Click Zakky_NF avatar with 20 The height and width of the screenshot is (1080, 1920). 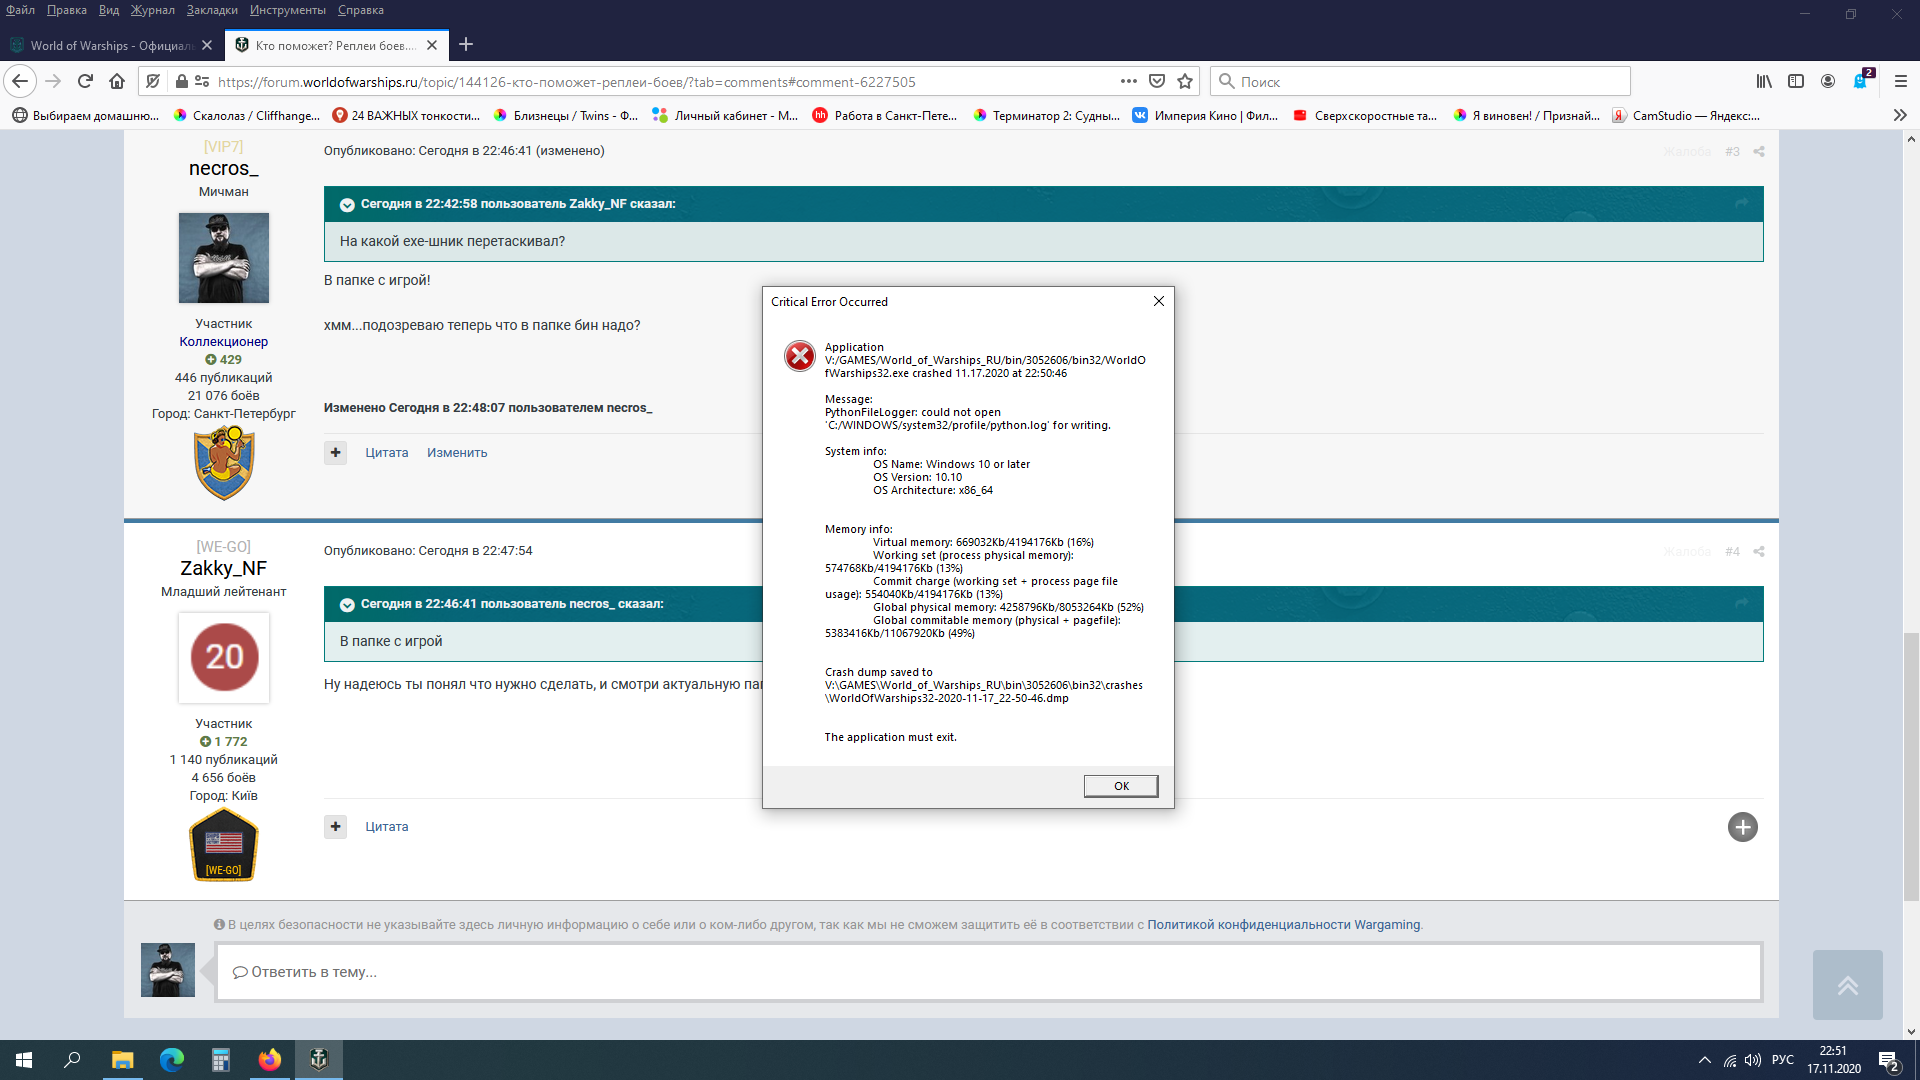224,658
